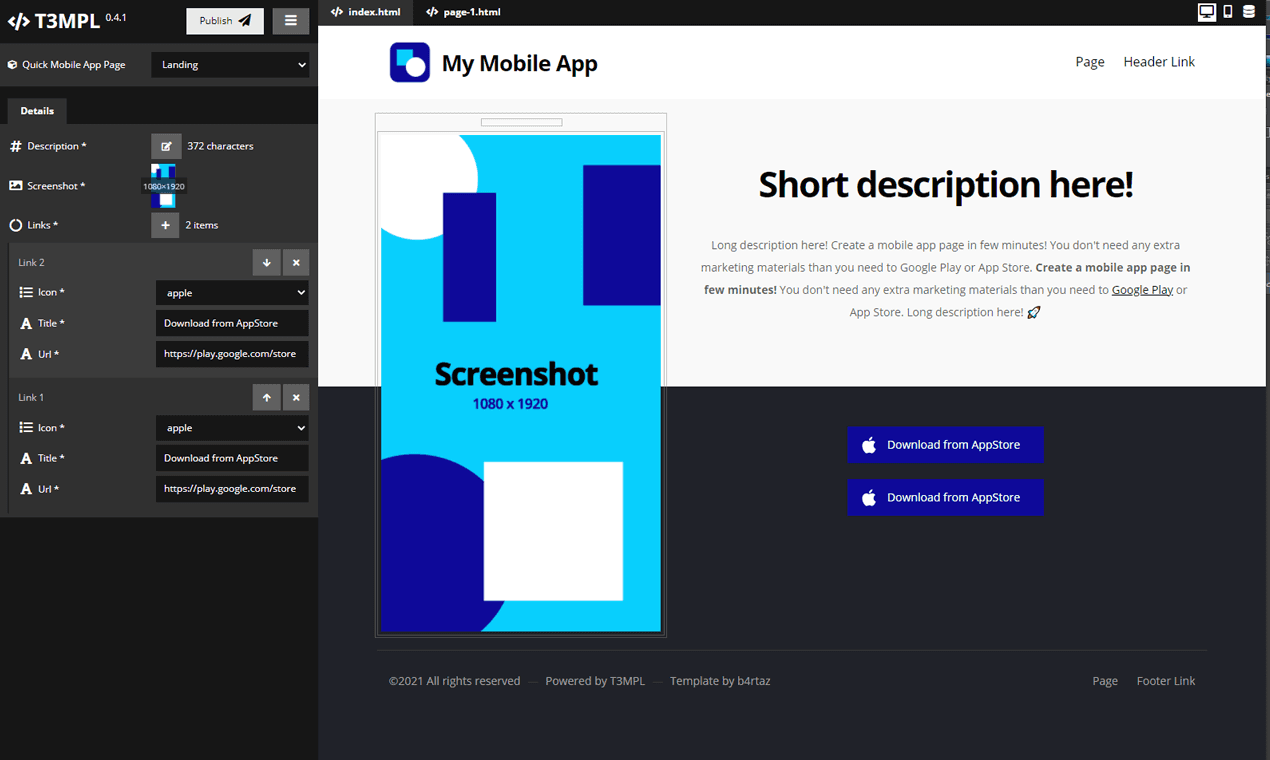Switch to the page-1.html tab
The height and width of the screenshot is (760, 1270).
pyautogui.click(x=463, y=12)
